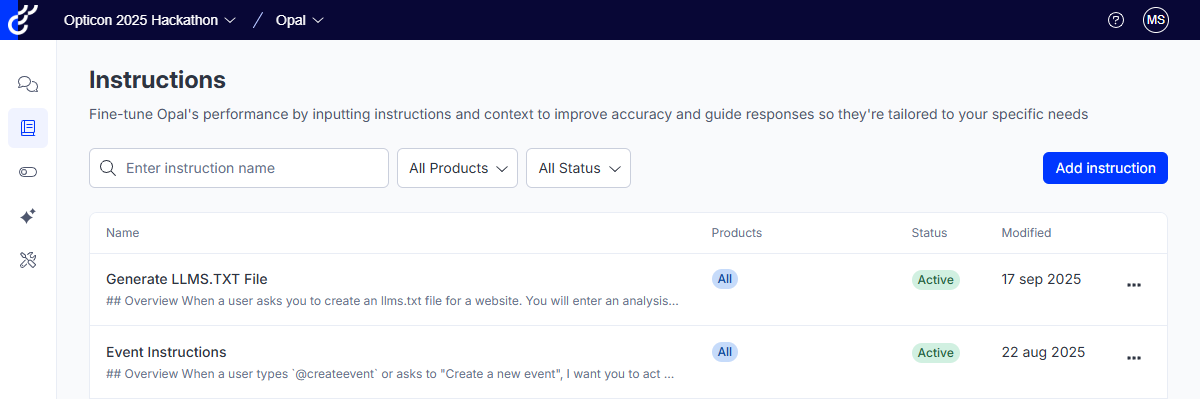1200x399 pixels.
Task: Open the sparkle agents icon in sidebar
Action: tap(28, 216)
